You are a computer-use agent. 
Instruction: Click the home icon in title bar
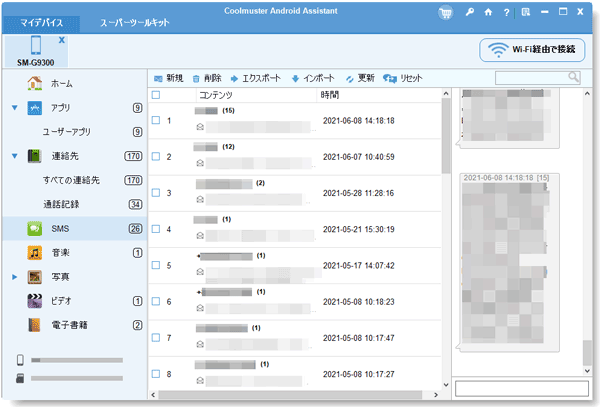(x=488, y=12)
